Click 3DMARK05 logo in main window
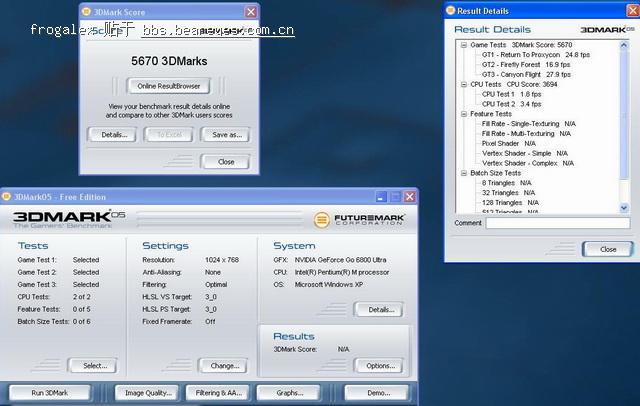This screenshot has height=406, width=640. coord(69,218)
